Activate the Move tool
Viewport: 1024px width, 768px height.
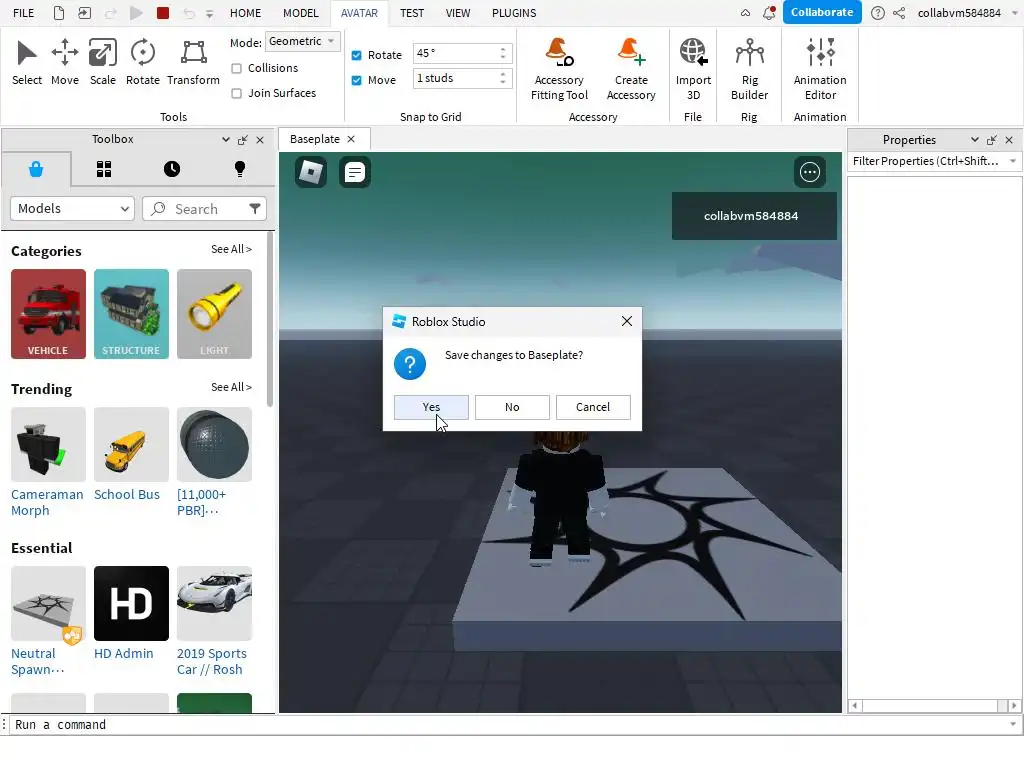click(65, 63)
